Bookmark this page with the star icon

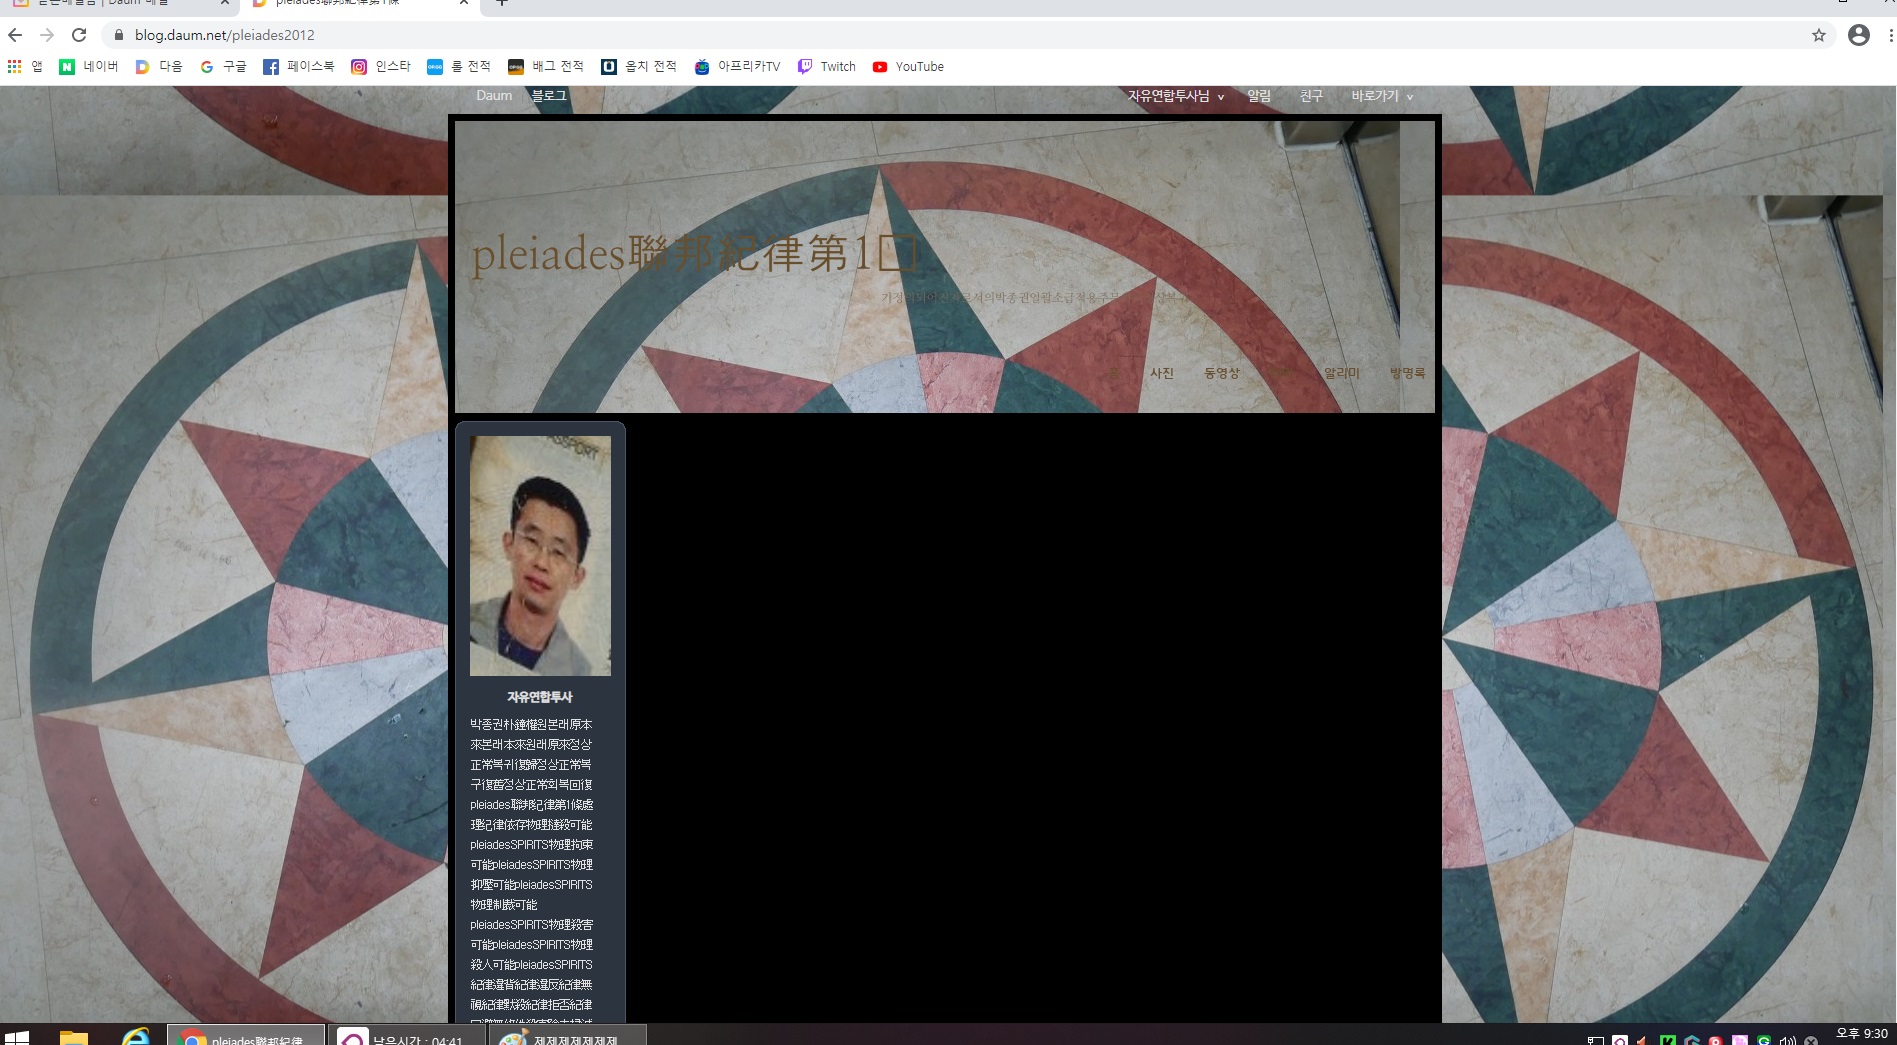pyautogui.click(x=1819, y=35)
